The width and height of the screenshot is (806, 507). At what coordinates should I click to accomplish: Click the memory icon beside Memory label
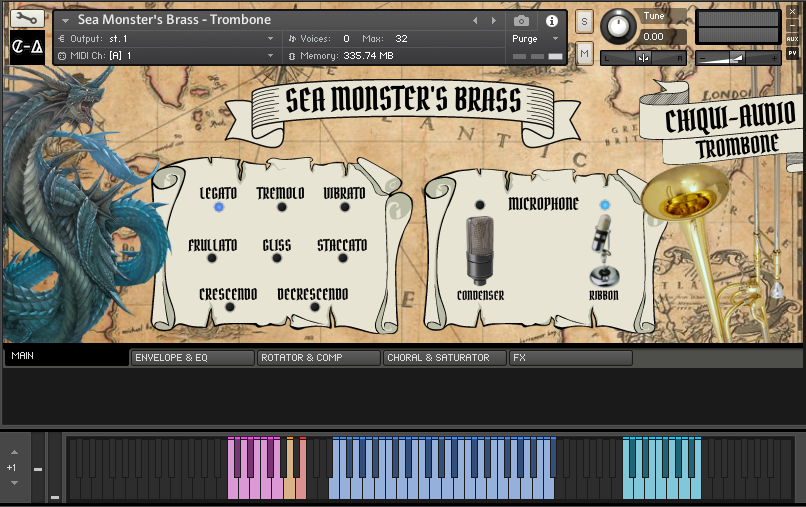pyautogui.click(x=292, y=56)
